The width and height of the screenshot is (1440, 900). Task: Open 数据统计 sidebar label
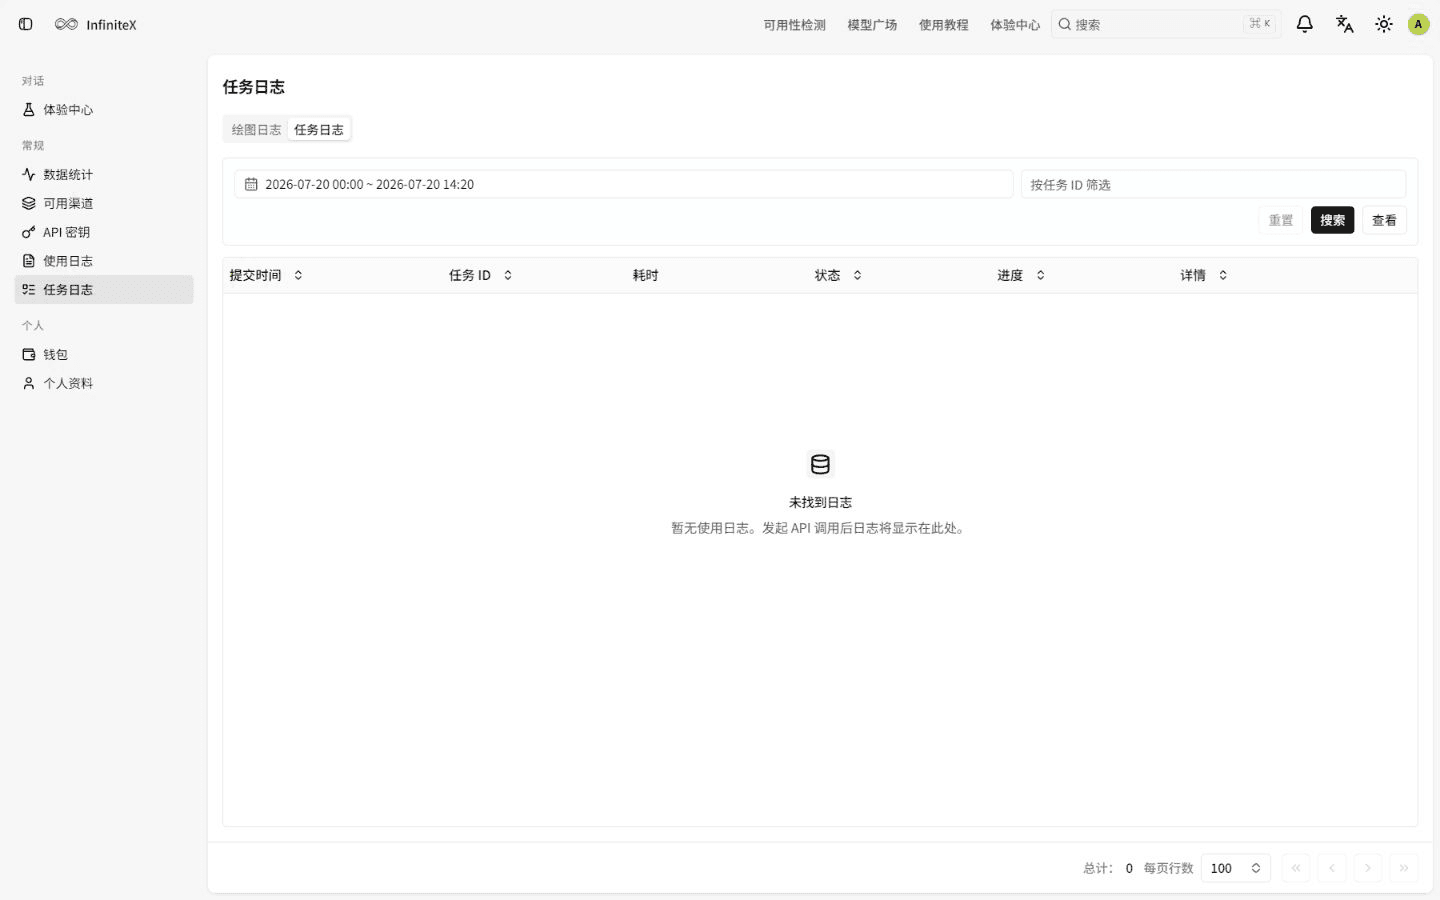click(x=68, y=174)
